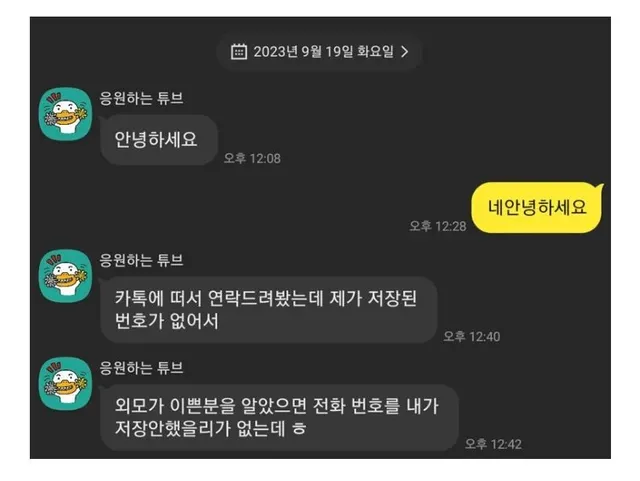Select the 안녕하세요 message bubble

point(159,140)
